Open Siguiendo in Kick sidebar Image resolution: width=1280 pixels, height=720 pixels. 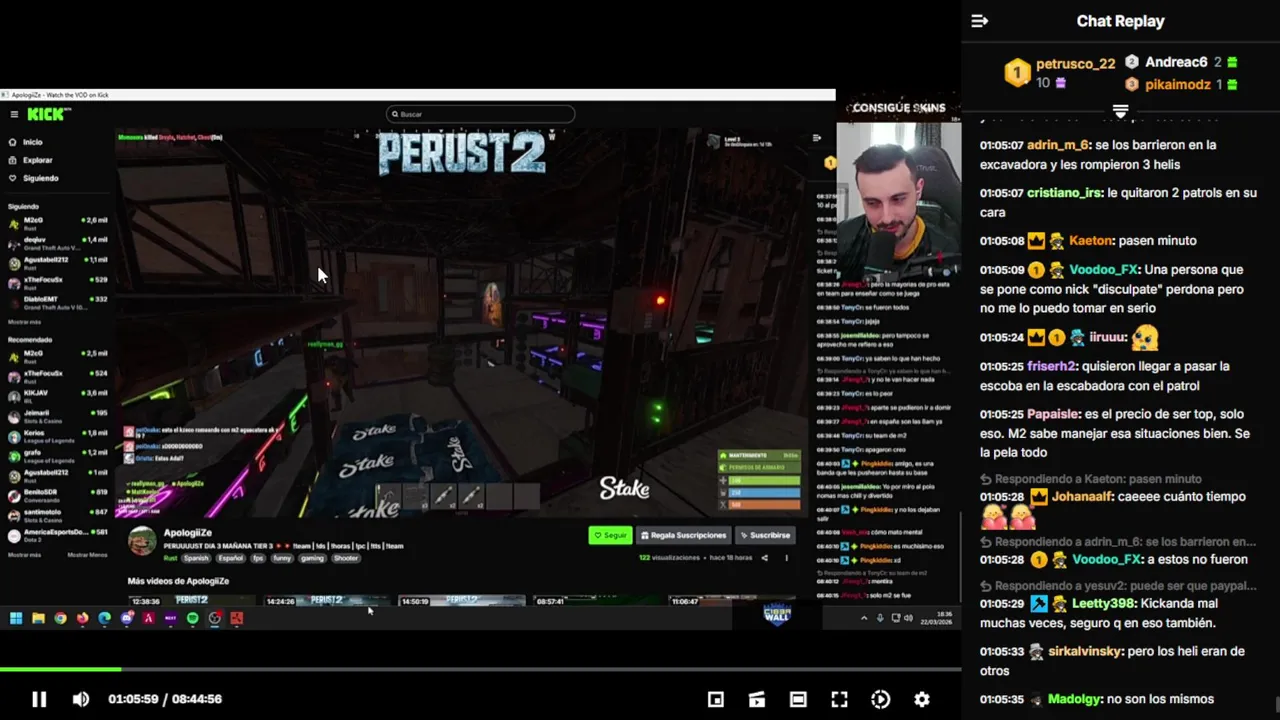(33, 178)
